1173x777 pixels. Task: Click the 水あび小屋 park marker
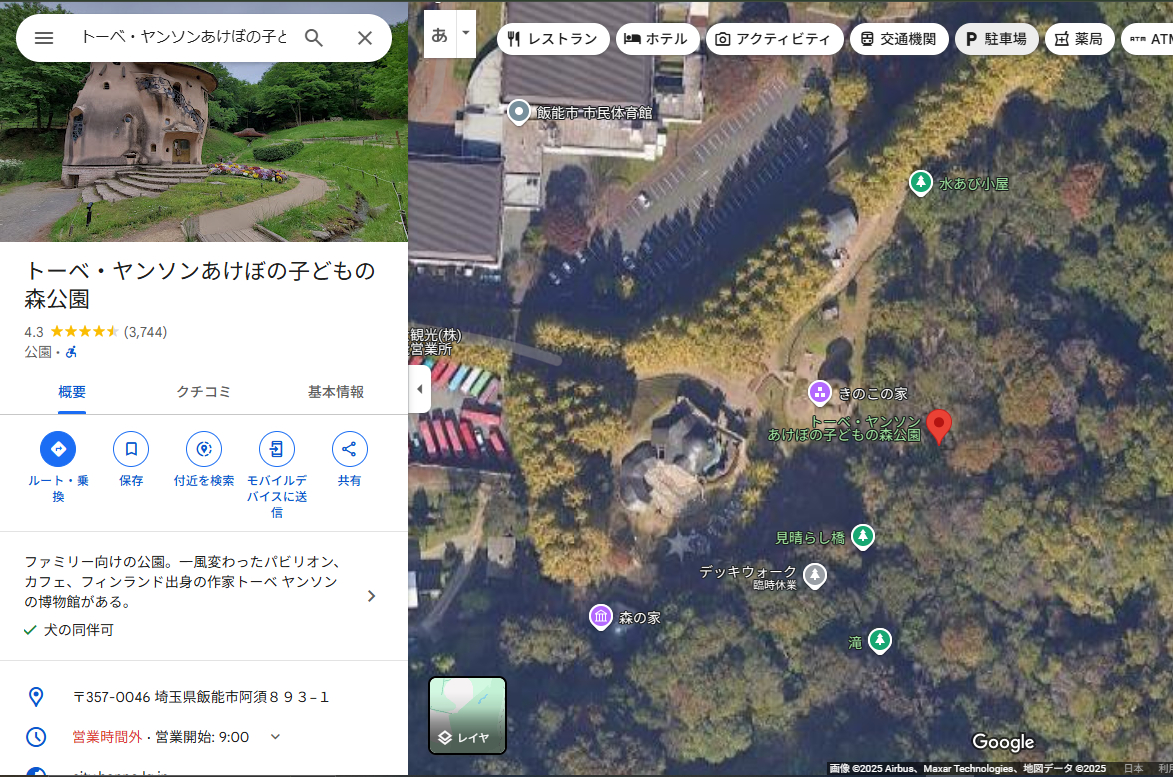pyautogui.click(x=920, y=182)
